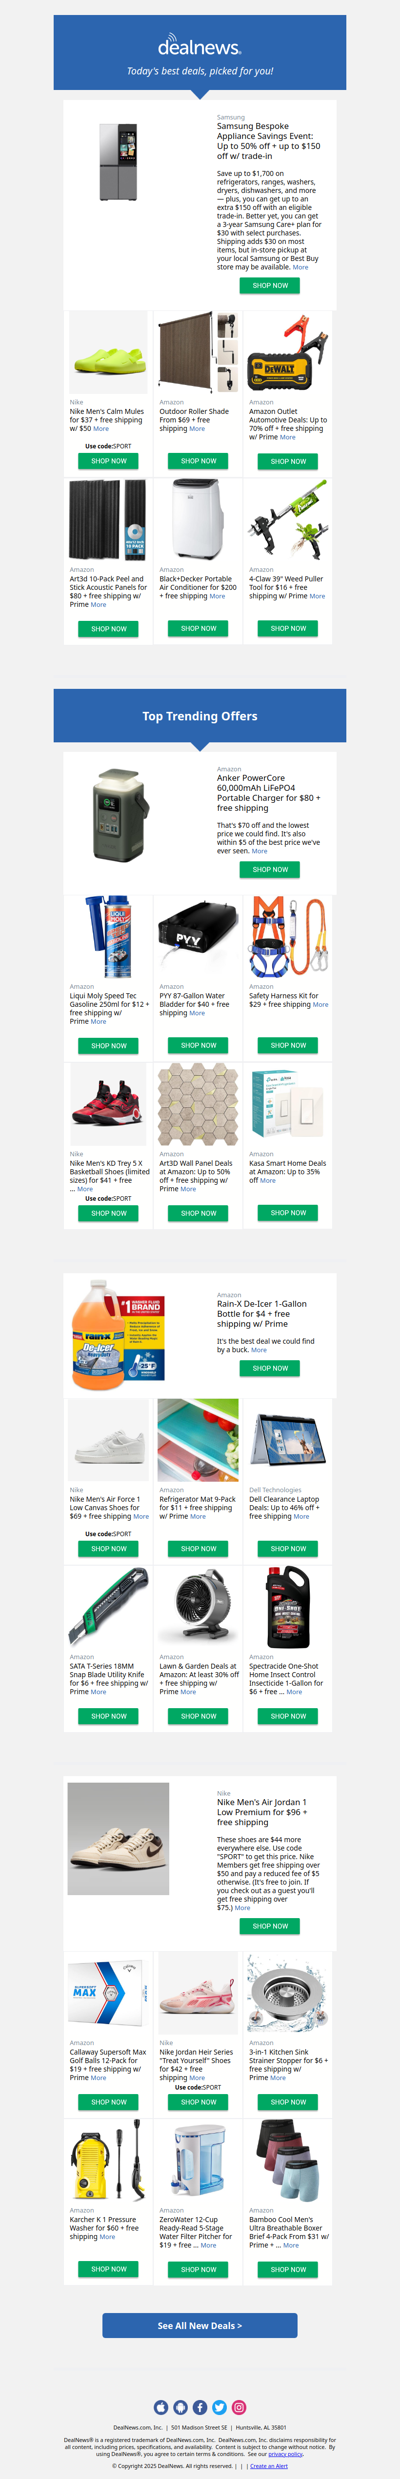This screenshot has height=2479, width=400.
Task: Open the Apple app store icon
Action: (x=161, y=2407)
